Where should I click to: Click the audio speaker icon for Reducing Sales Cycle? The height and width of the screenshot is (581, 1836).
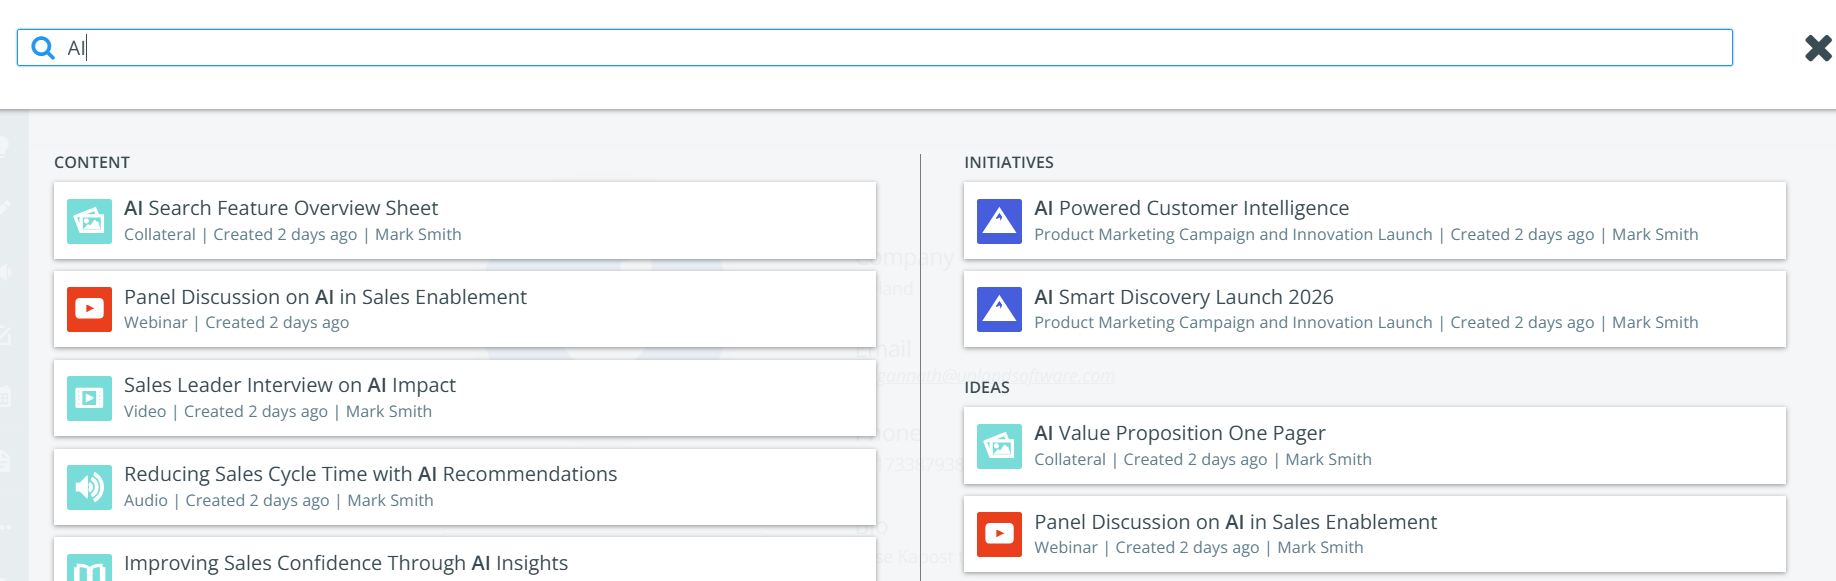click(x=89, y=487)
